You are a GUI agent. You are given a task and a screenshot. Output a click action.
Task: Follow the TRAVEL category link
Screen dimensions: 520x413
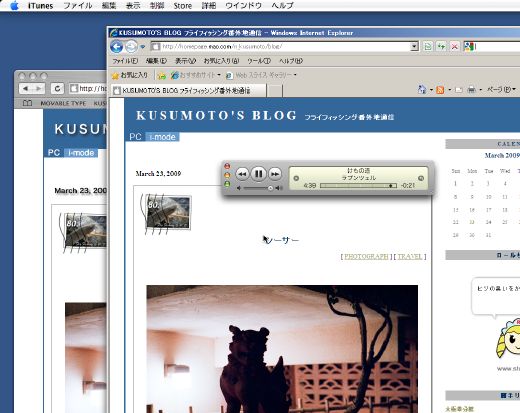410,256
